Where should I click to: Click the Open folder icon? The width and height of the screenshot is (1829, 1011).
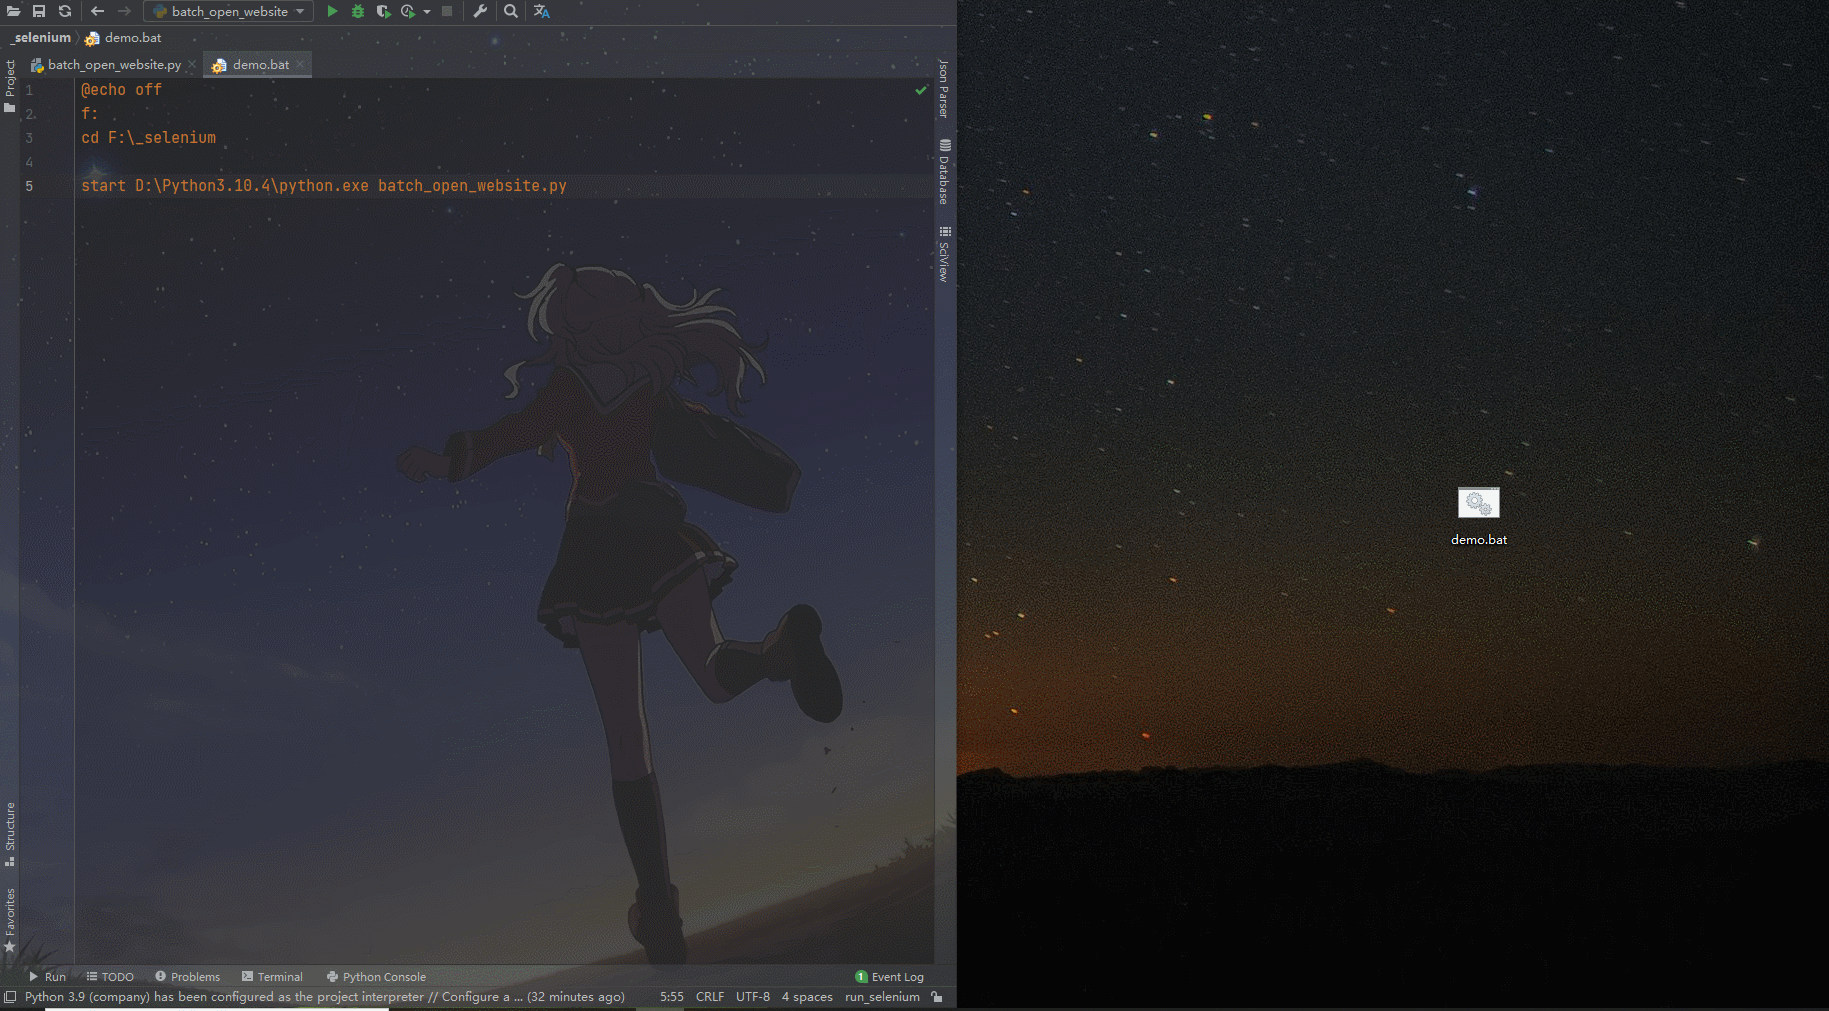tap(14, 11)
